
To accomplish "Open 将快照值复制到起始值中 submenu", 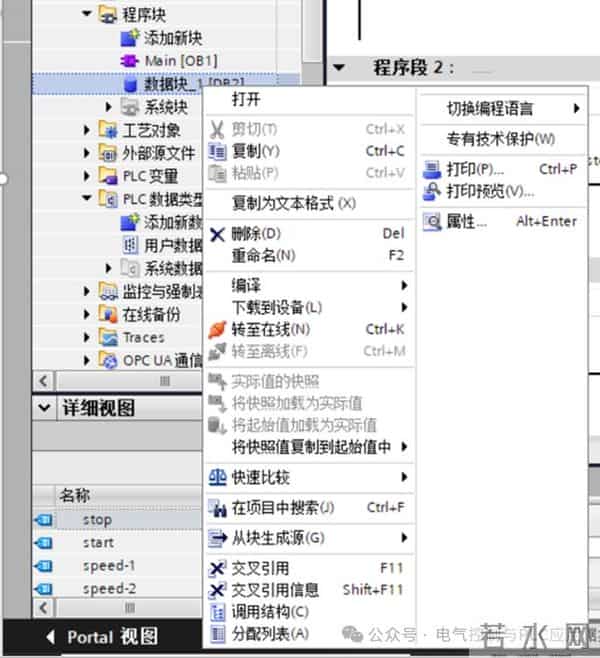I will [x=310, y=447].
